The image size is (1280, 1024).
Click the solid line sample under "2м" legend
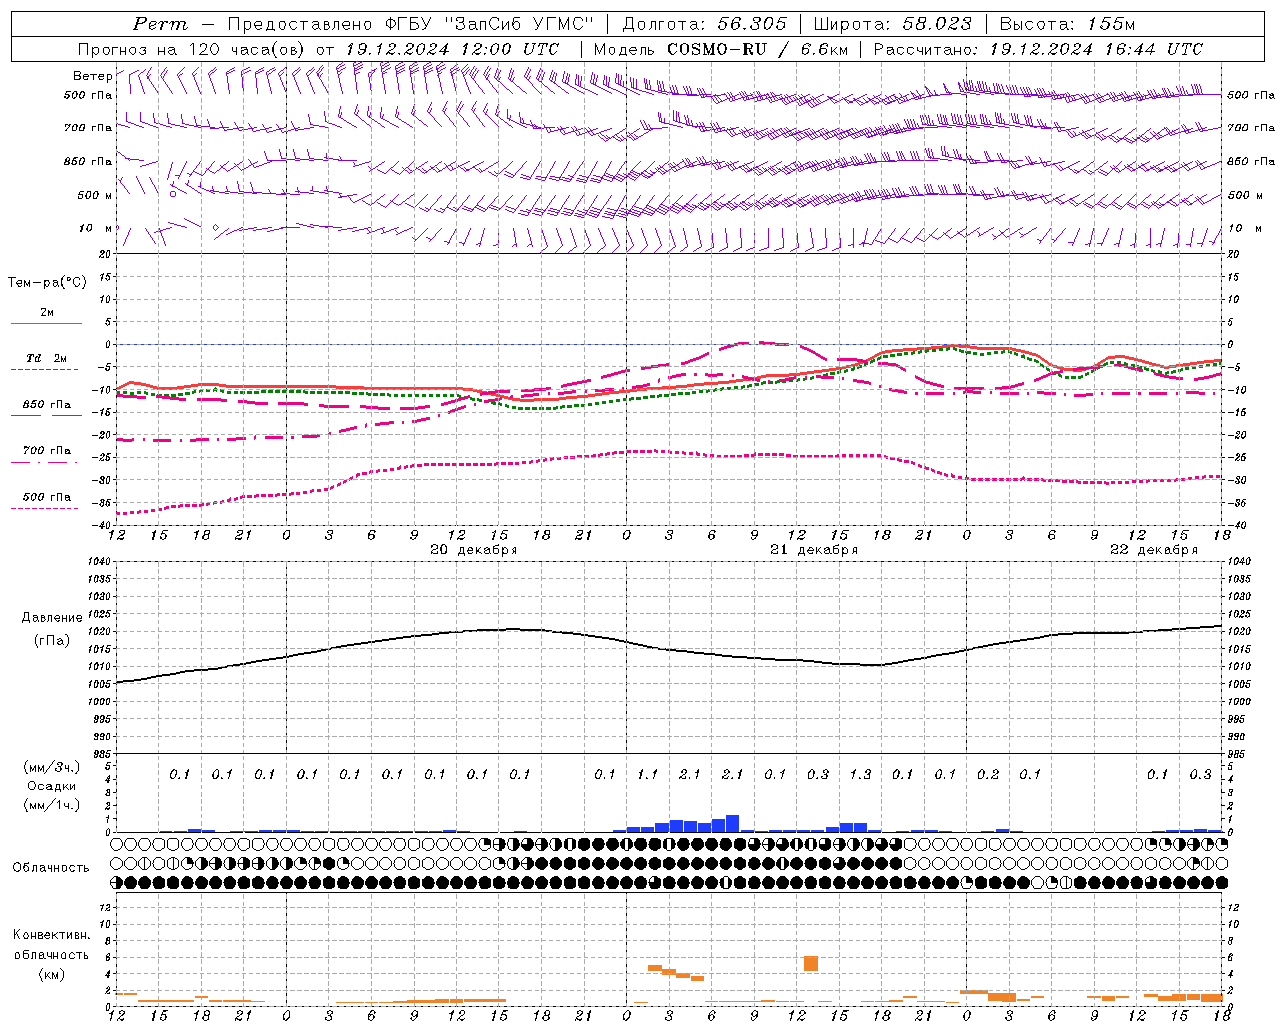pos(46,323)
